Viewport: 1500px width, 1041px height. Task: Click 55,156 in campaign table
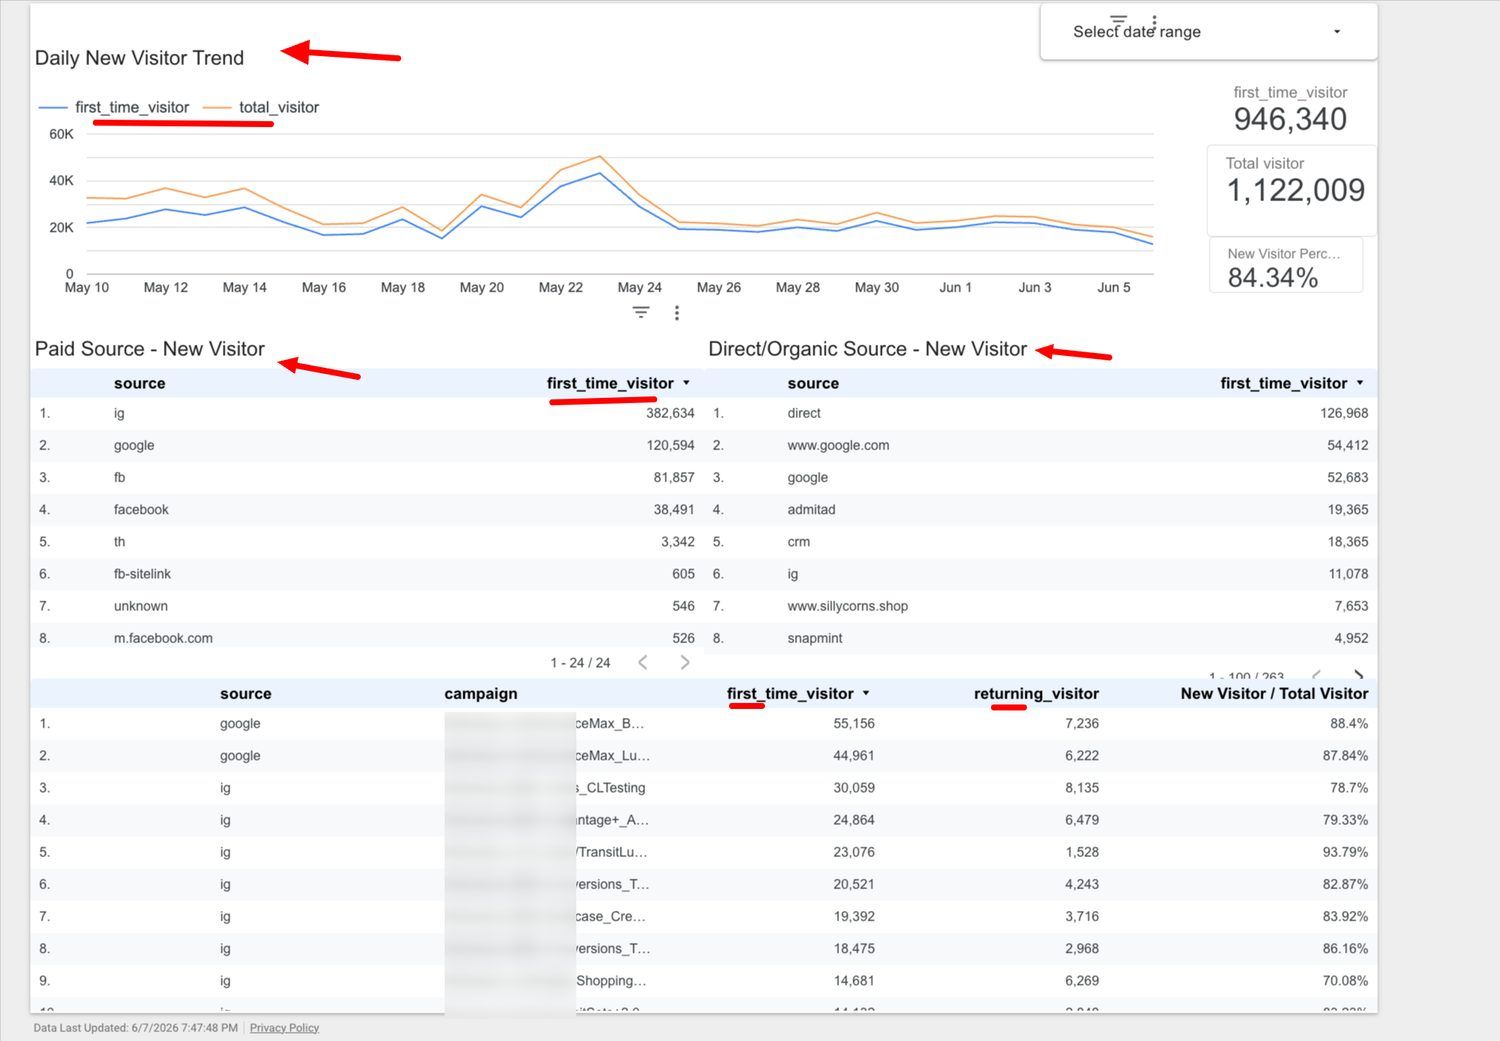tap(854, 723)
